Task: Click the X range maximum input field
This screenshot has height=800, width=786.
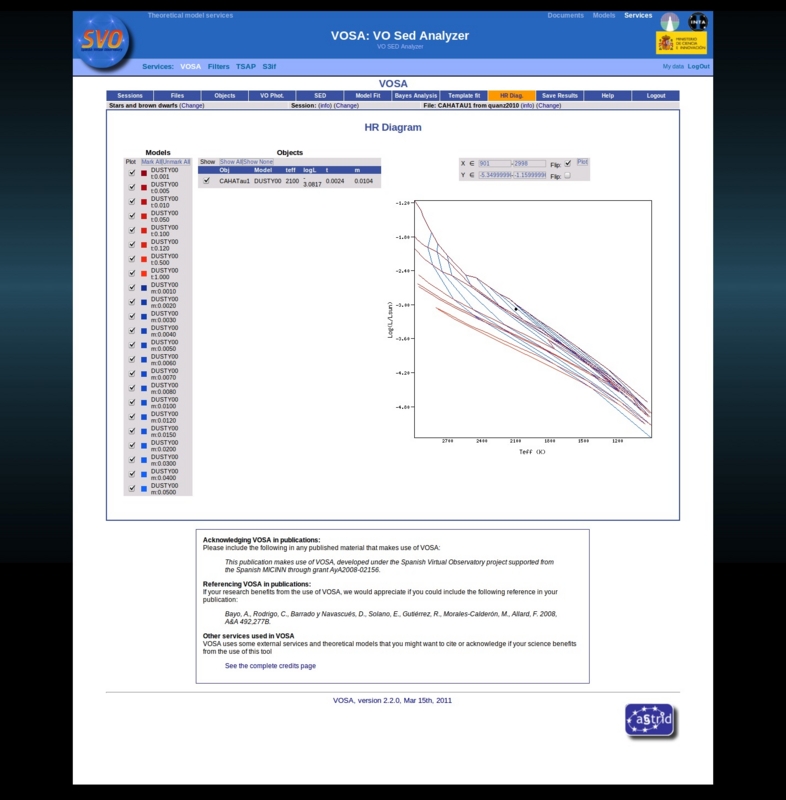Action: click(529, 164)
